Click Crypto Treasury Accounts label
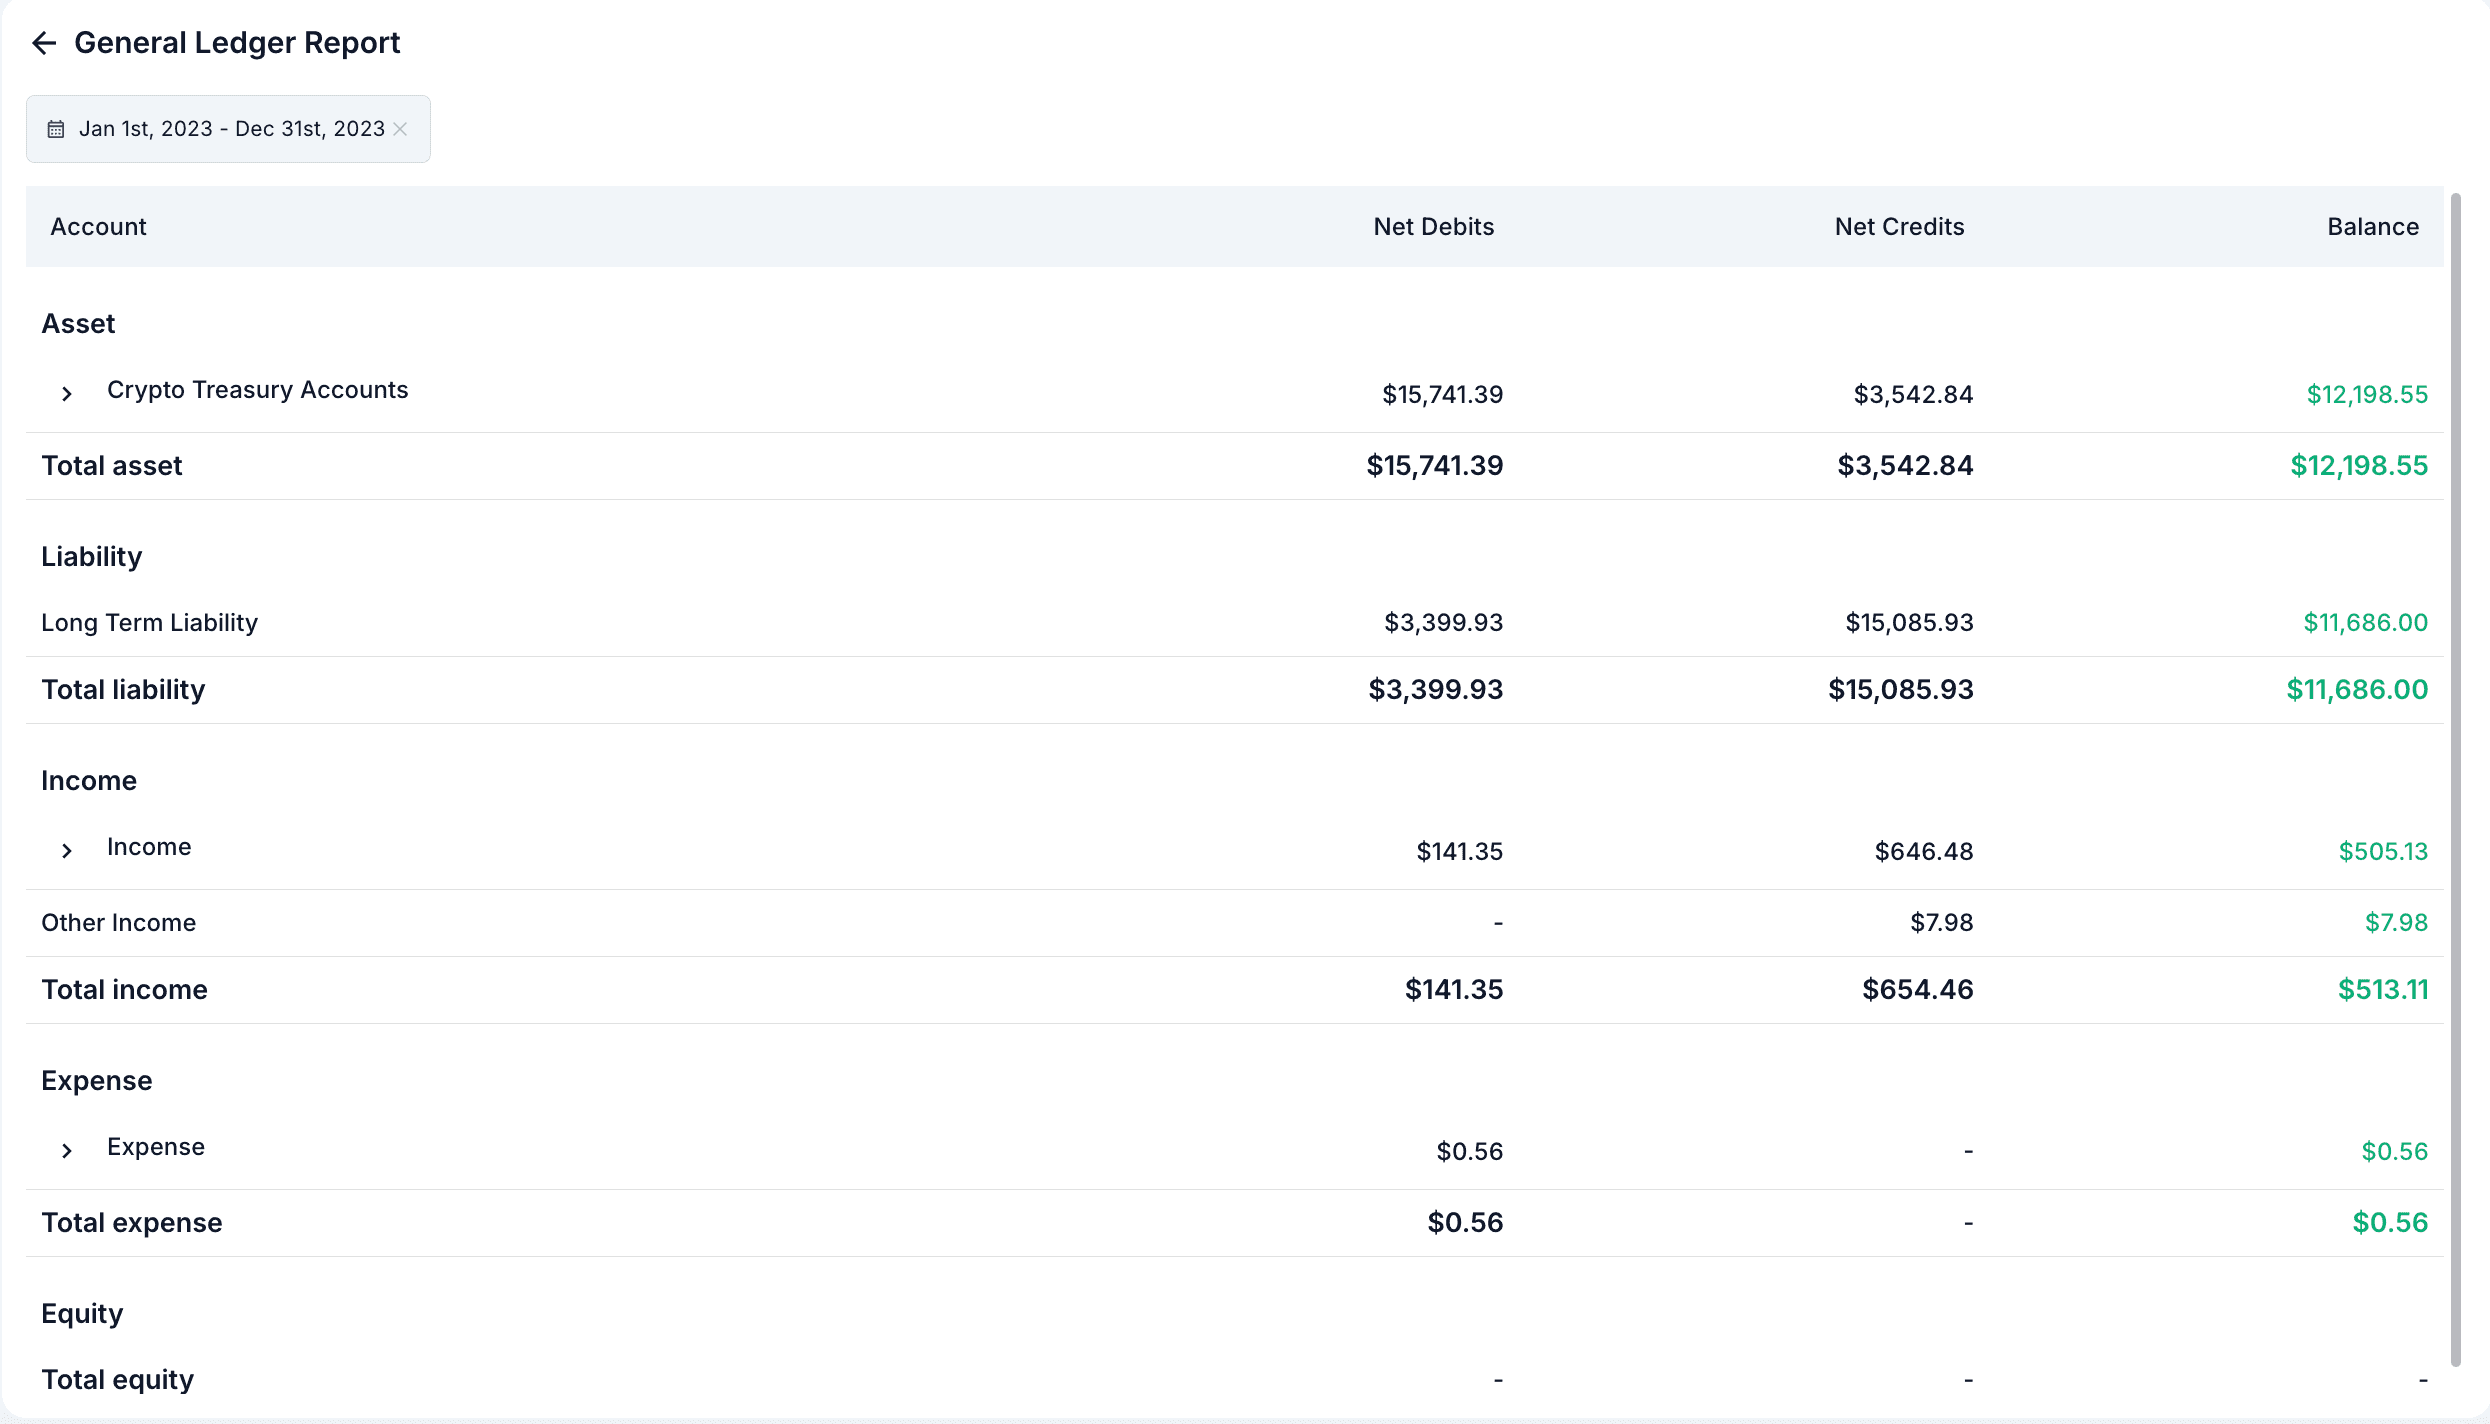2490x1424 pixels. coord(257,390)
